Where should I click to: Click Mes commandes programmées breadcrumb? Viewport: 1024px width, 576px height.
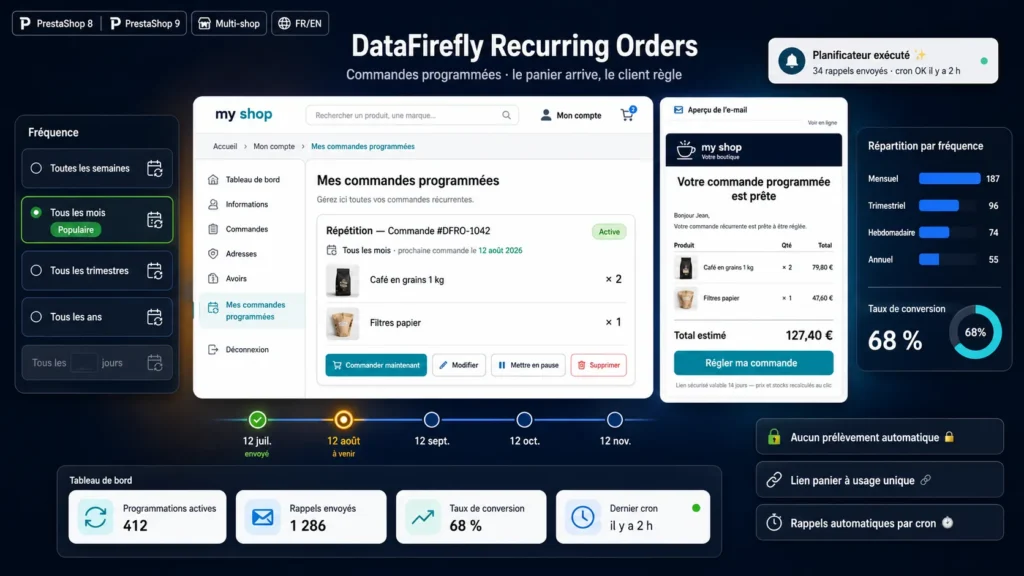362,146
